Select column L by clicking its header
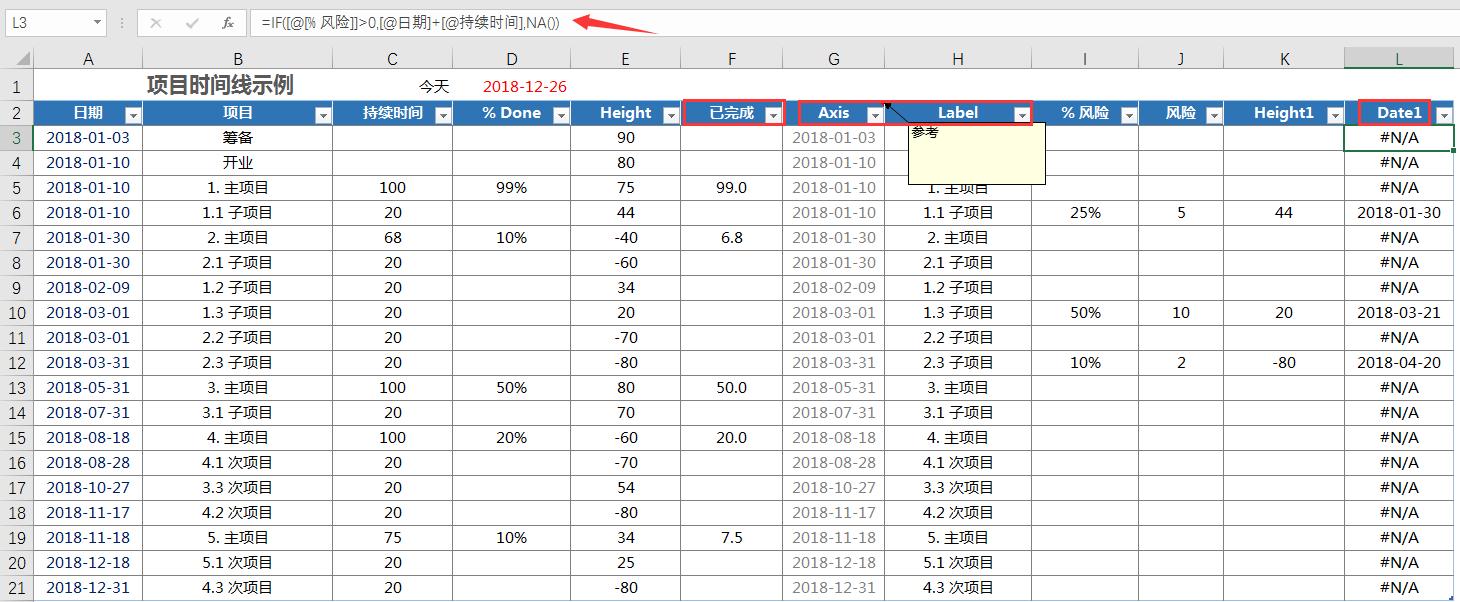 pyautogui.click(x=1398, y=57)
